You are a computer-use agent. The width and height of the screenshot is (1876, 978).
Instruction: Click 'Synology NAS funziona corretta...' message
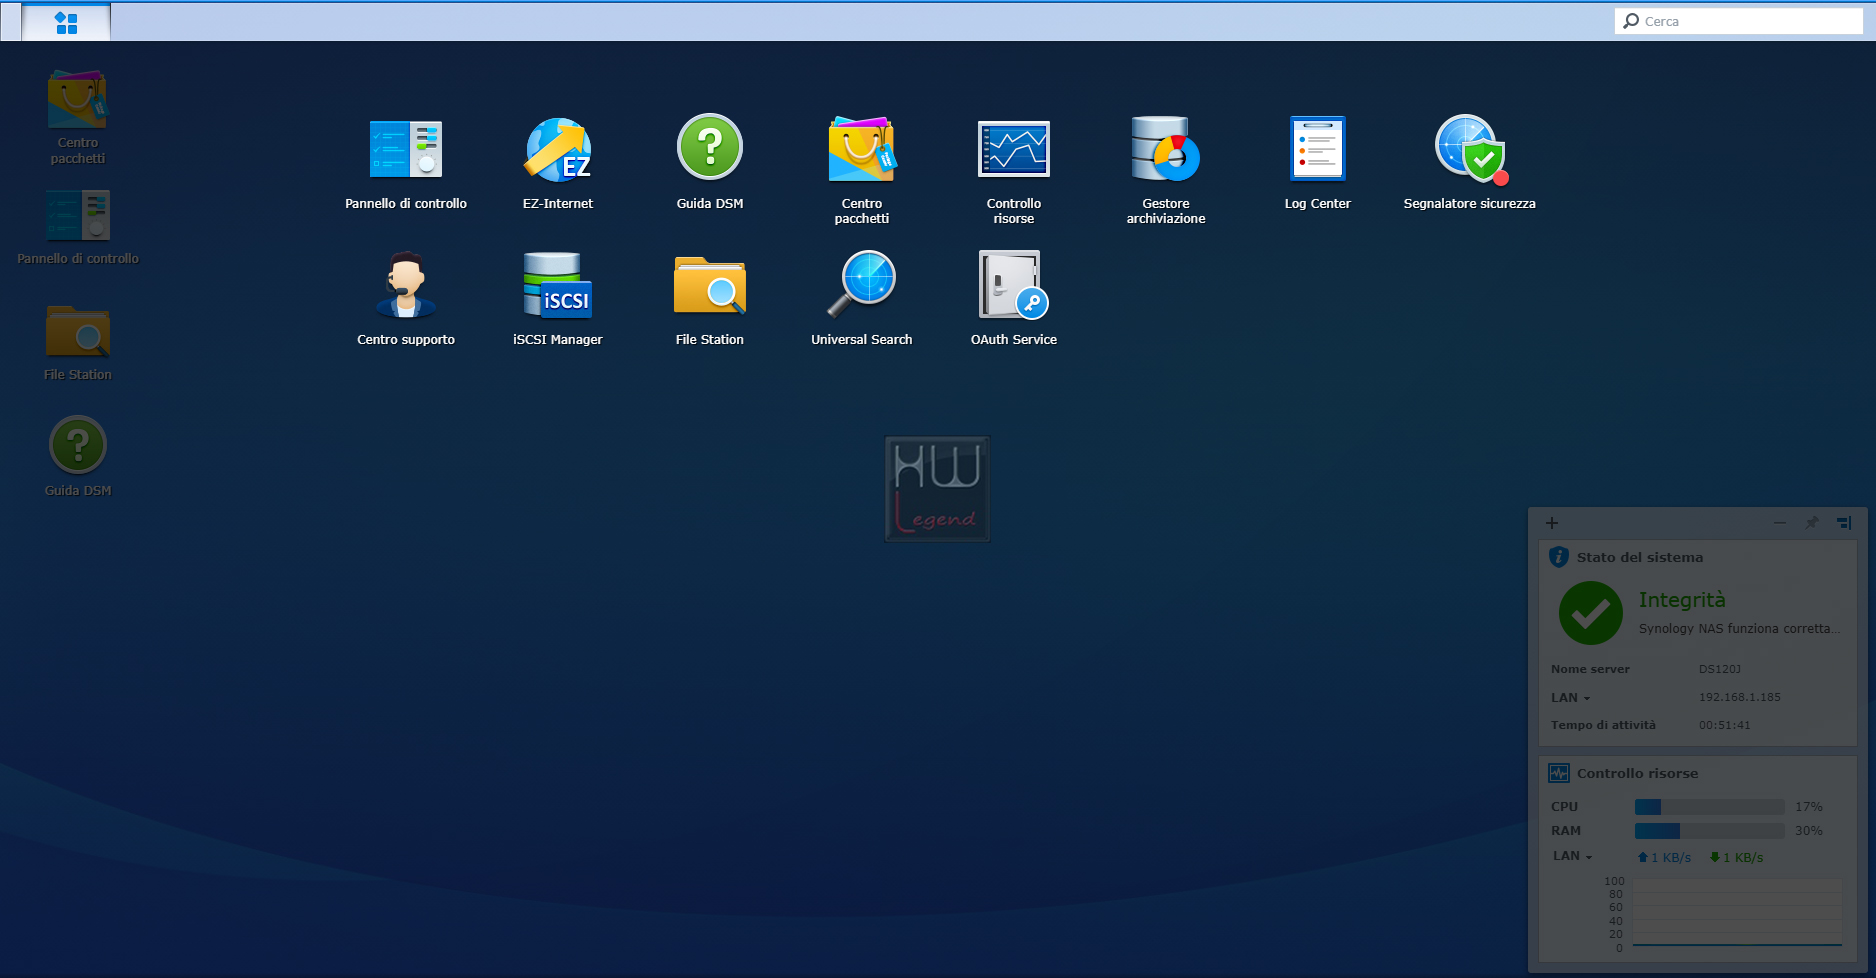pyautogui.click(x=1740, y=628)
